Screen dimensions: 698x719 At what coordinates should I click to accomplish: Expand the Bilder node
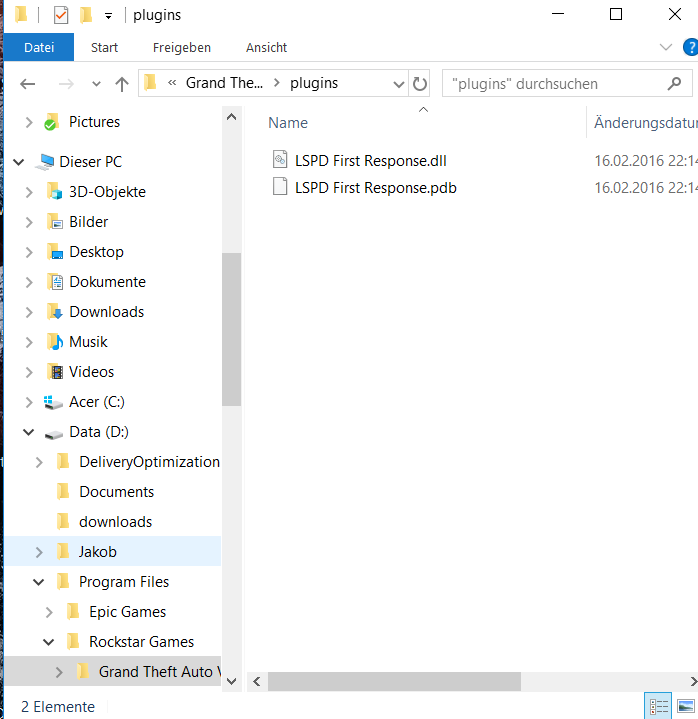click(x=29, y=222)
